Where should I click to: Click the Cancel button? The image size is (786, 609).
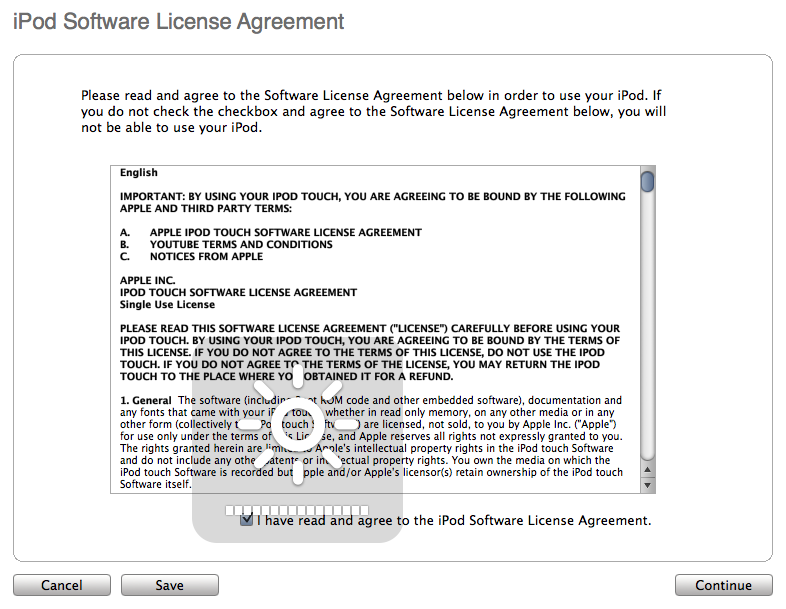click(x=62, y=585)
